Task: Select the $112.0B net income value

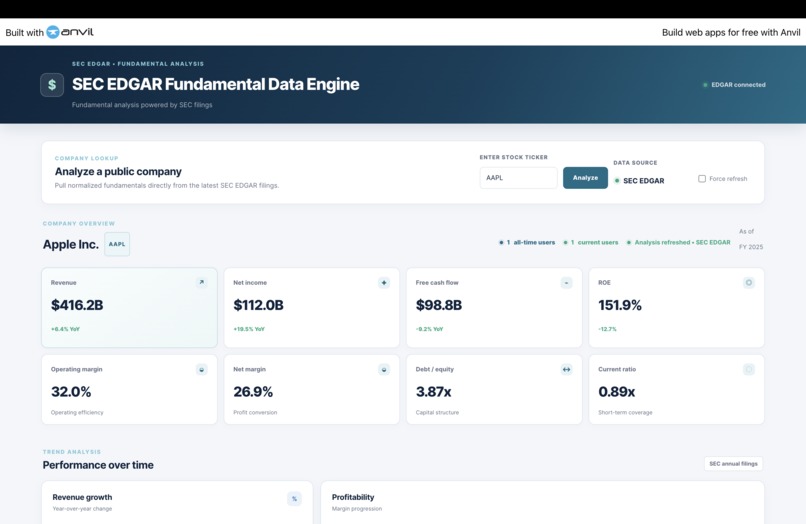Action: (x=259, y=305)
